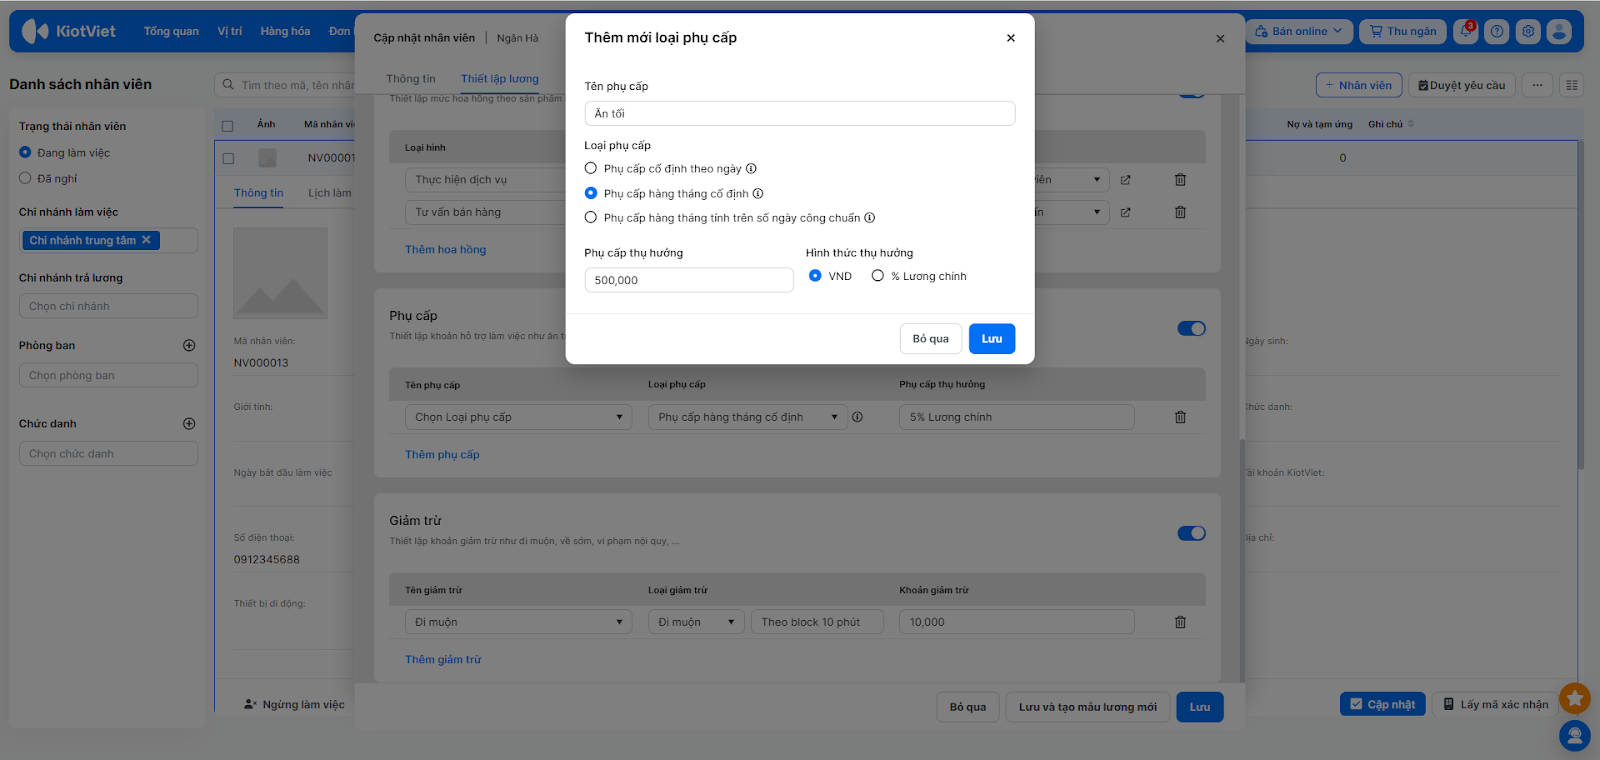Add a new Phòng ban with plus icon
The height and width of the screenshot is (760, 1600).
coord(189,345)
